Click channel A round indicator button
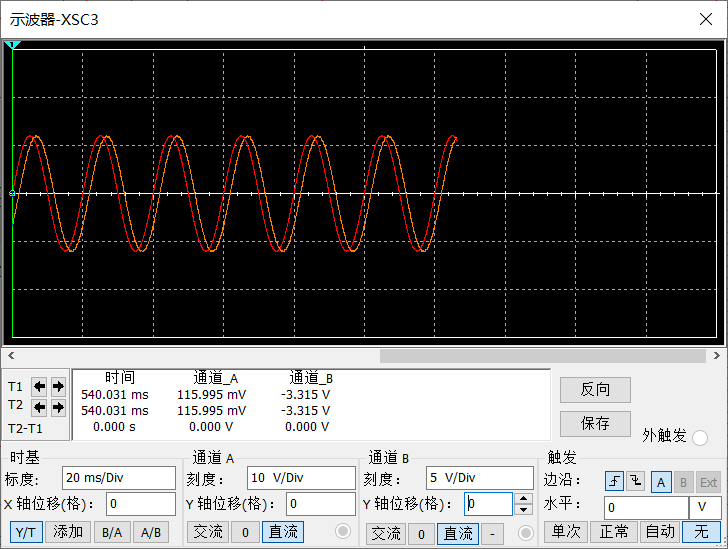 [x=343, y=531]
